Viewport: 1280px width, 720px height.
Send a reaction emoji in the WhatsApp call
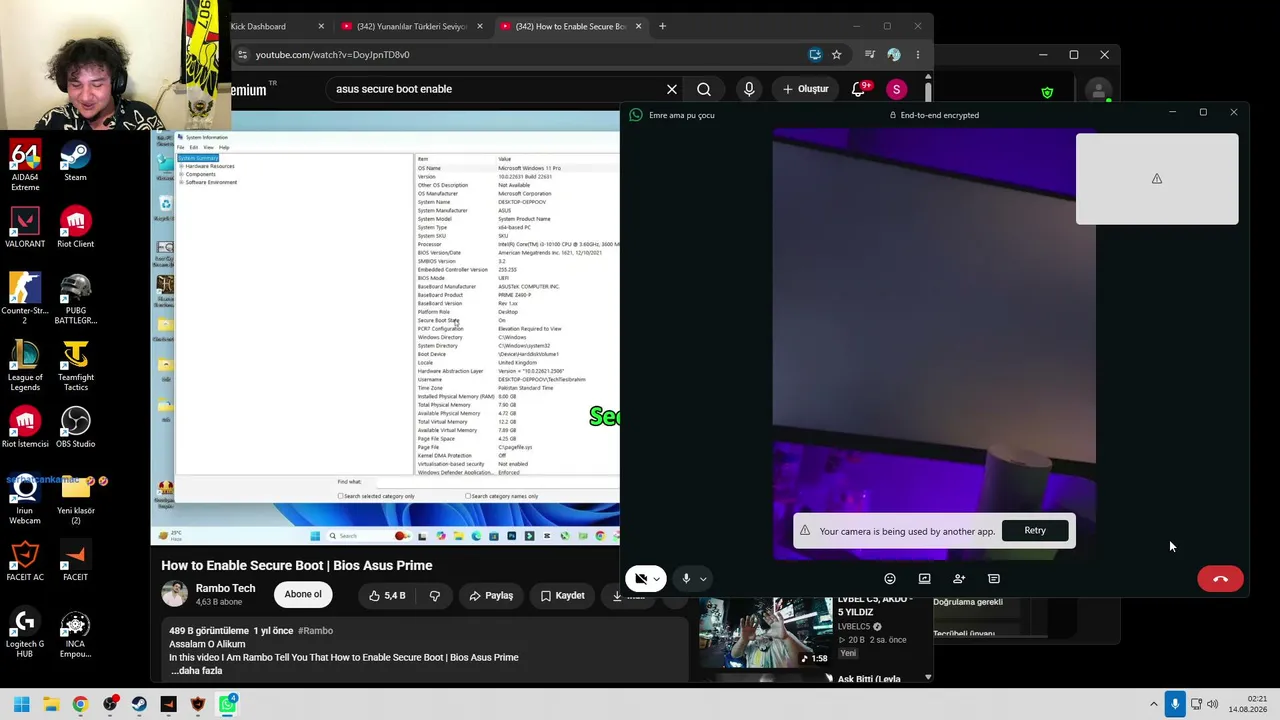(890, 578)
